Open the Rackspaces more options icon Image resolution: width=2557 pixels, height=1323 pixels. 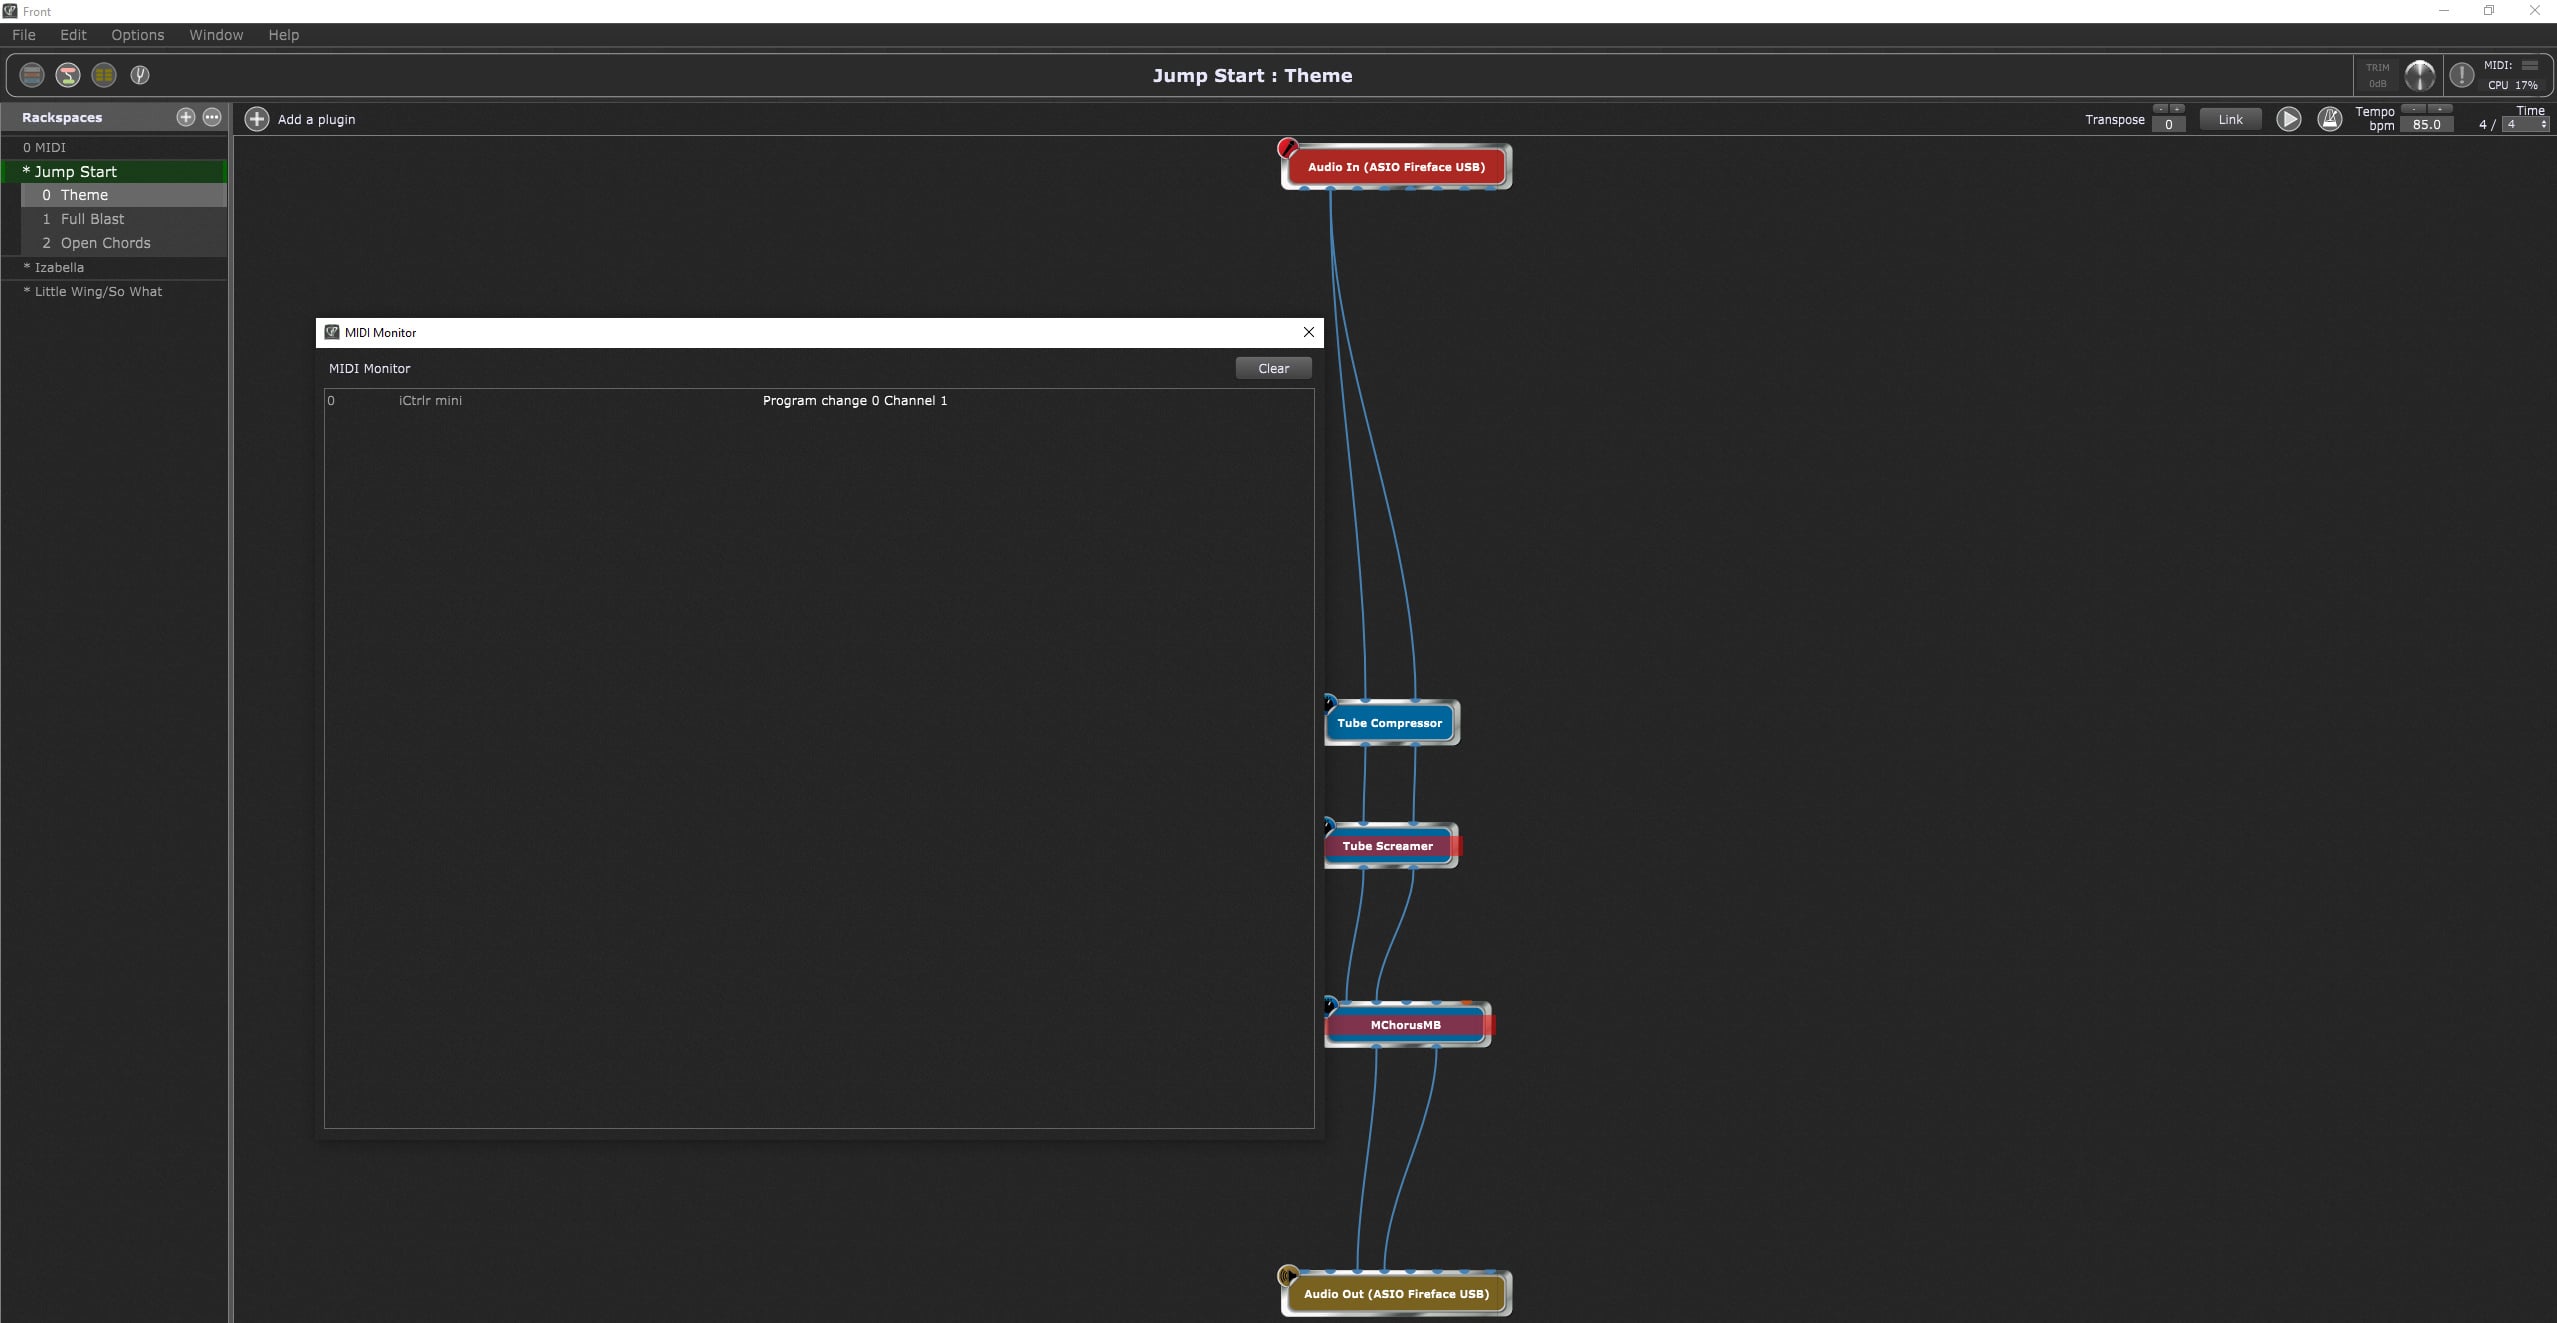(x=212, y=117)
